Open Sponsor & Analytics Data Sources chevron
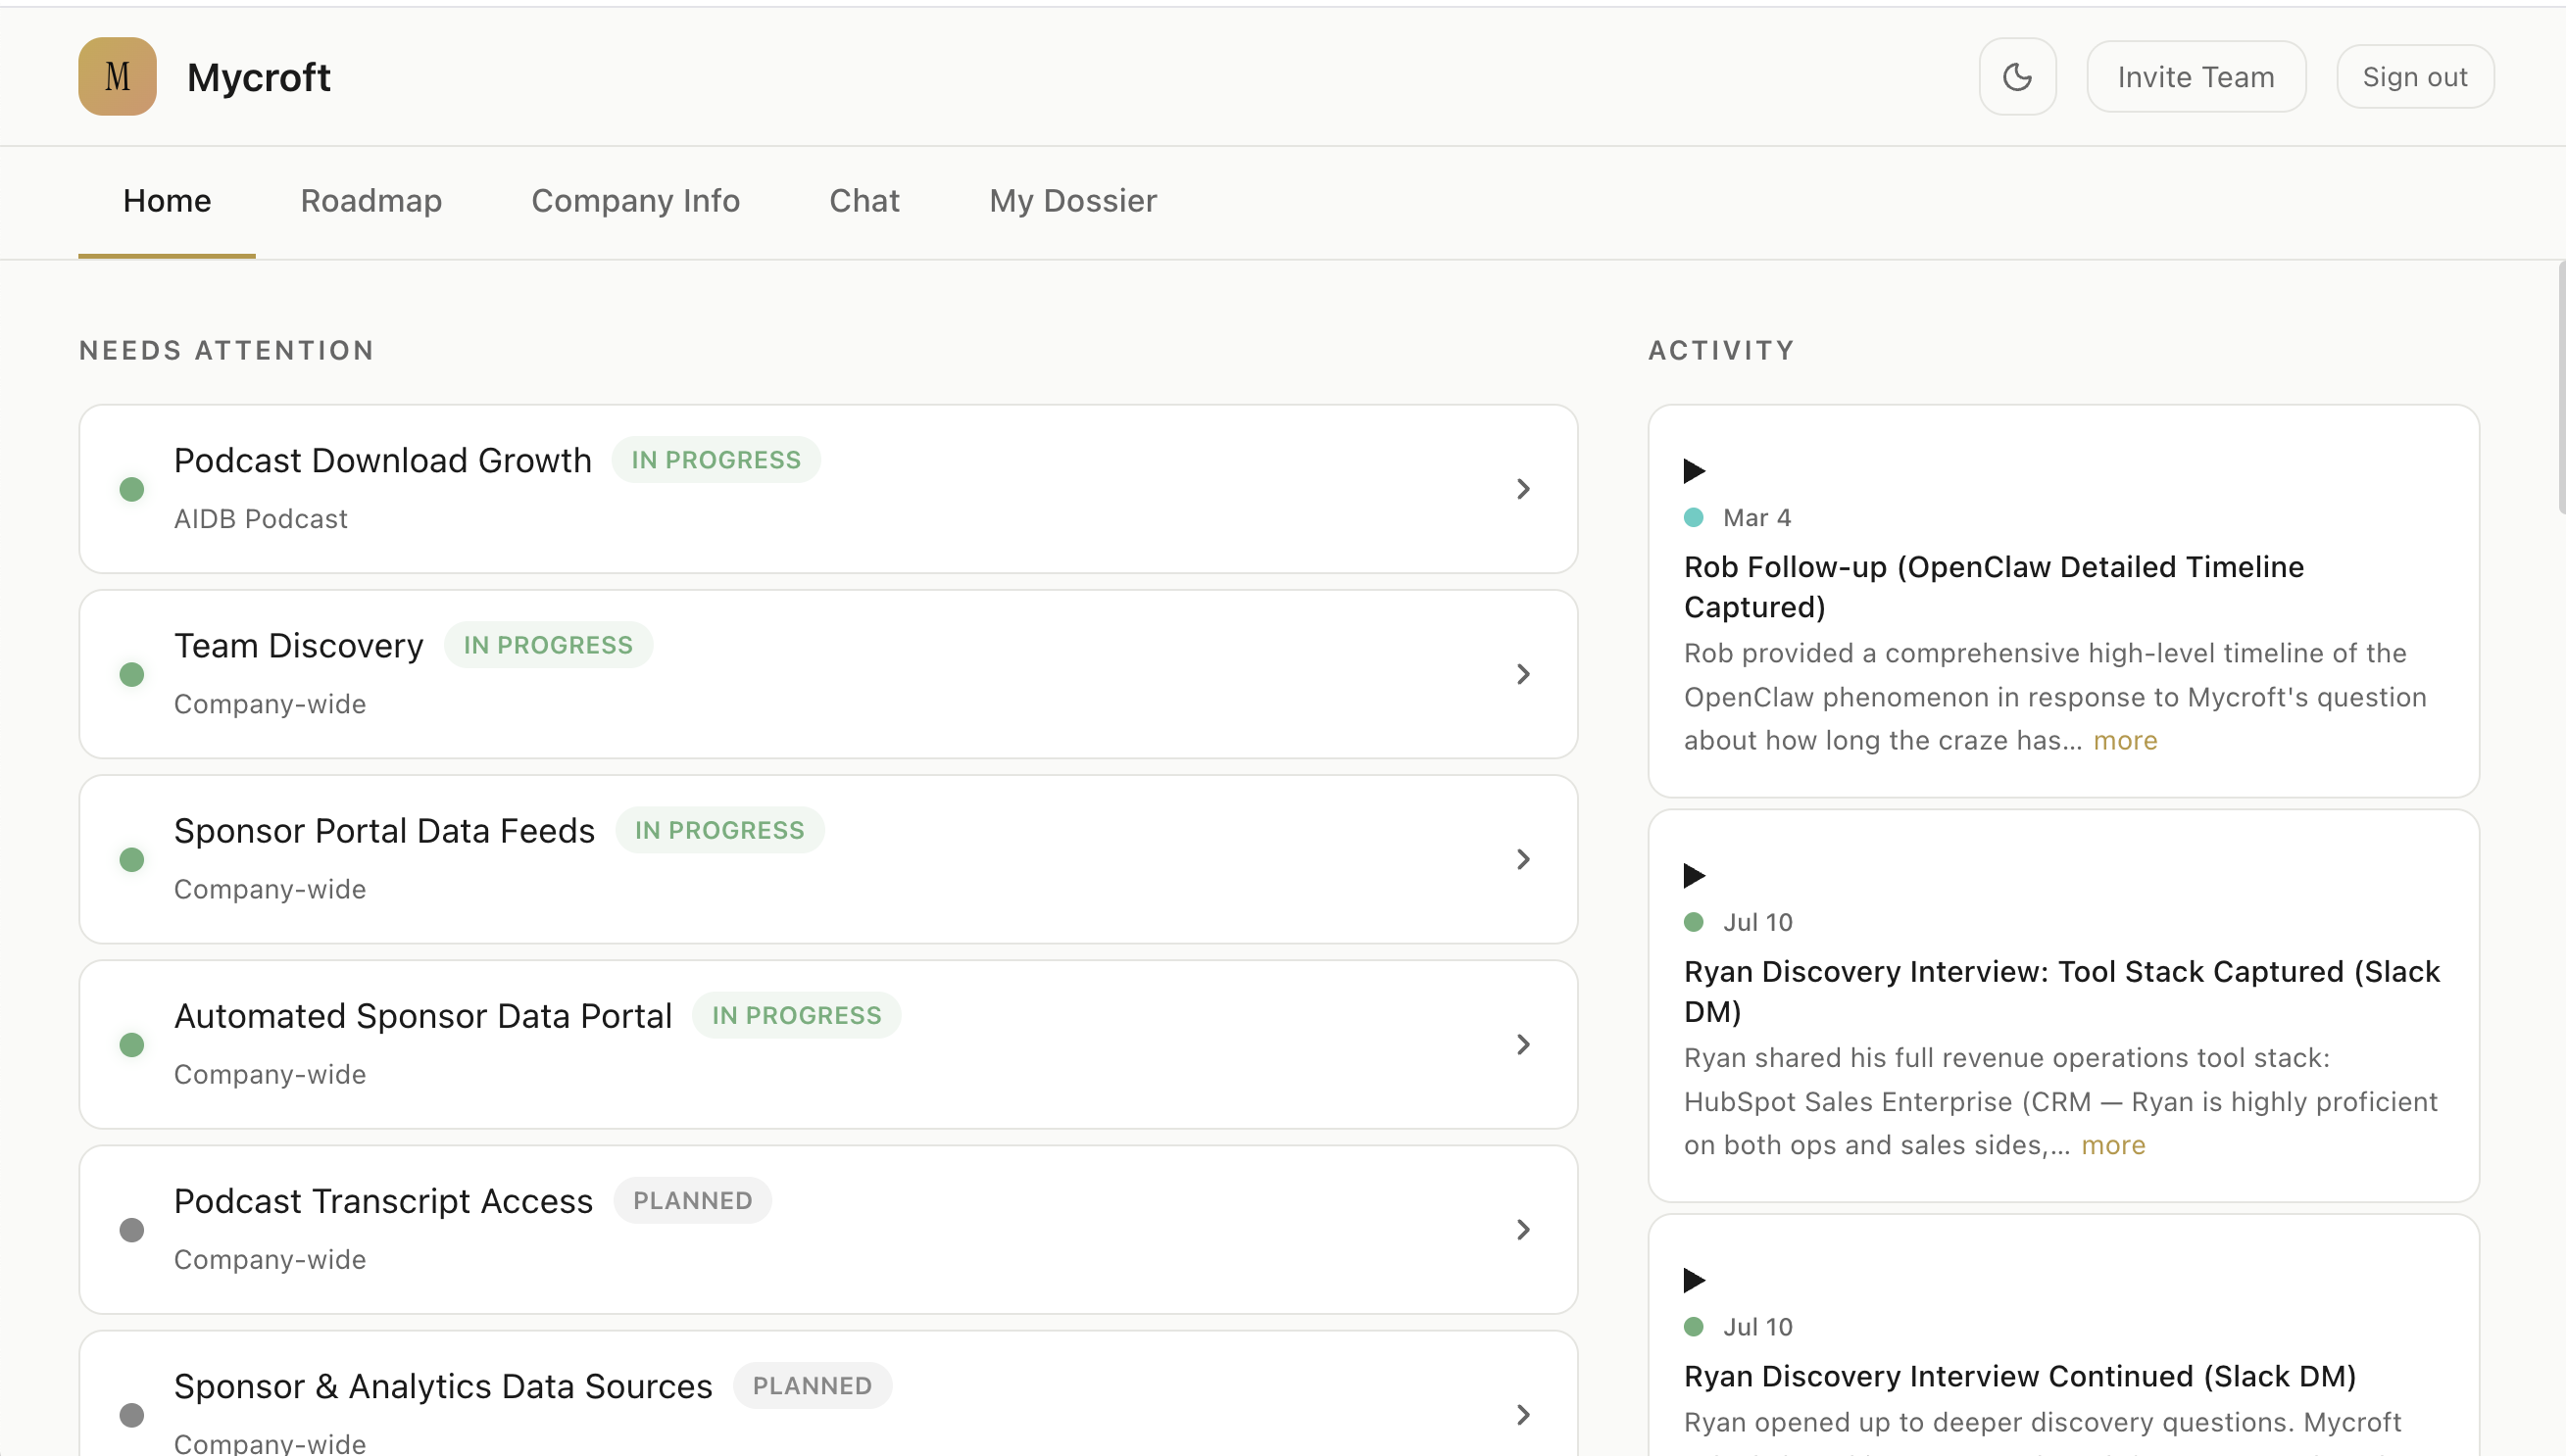The height and width of the screenshot is (1456, 2566). [x=1522, y=1414]
